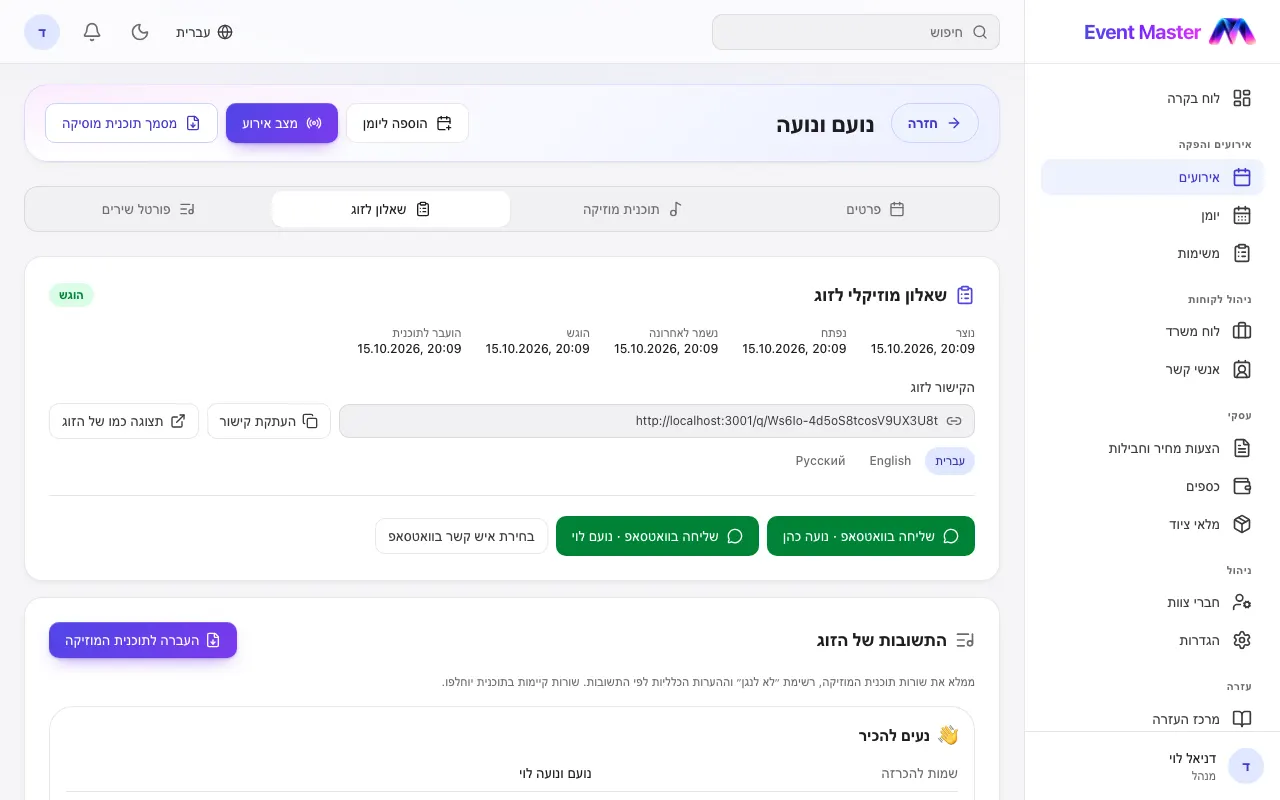
Task: Open מלאי ציוד equipment in sidebar
Action: point(1152,524)
